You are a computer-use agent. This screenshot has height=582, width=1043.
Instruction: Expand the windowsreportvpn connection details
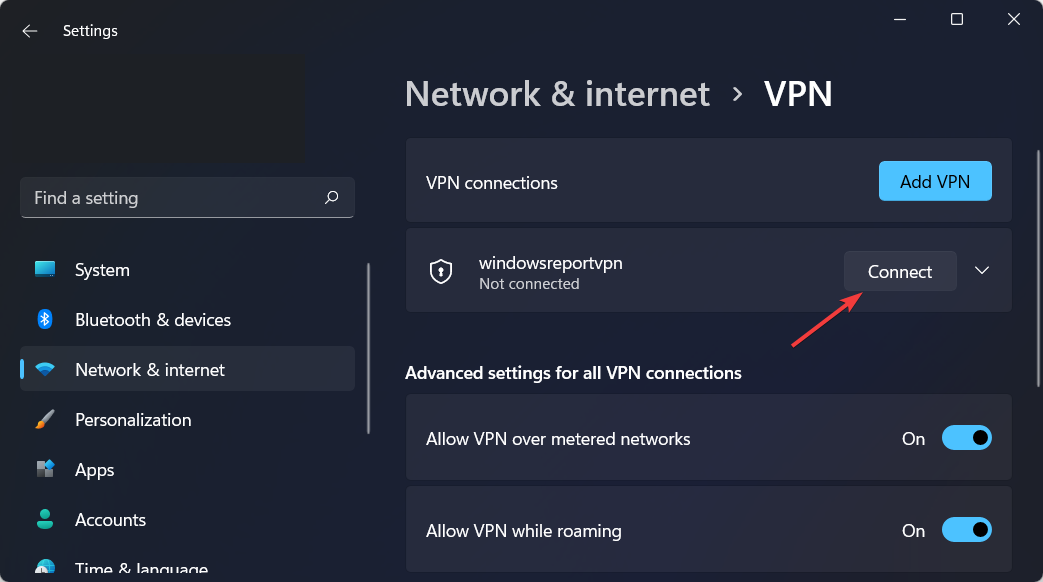click(982, 271)
